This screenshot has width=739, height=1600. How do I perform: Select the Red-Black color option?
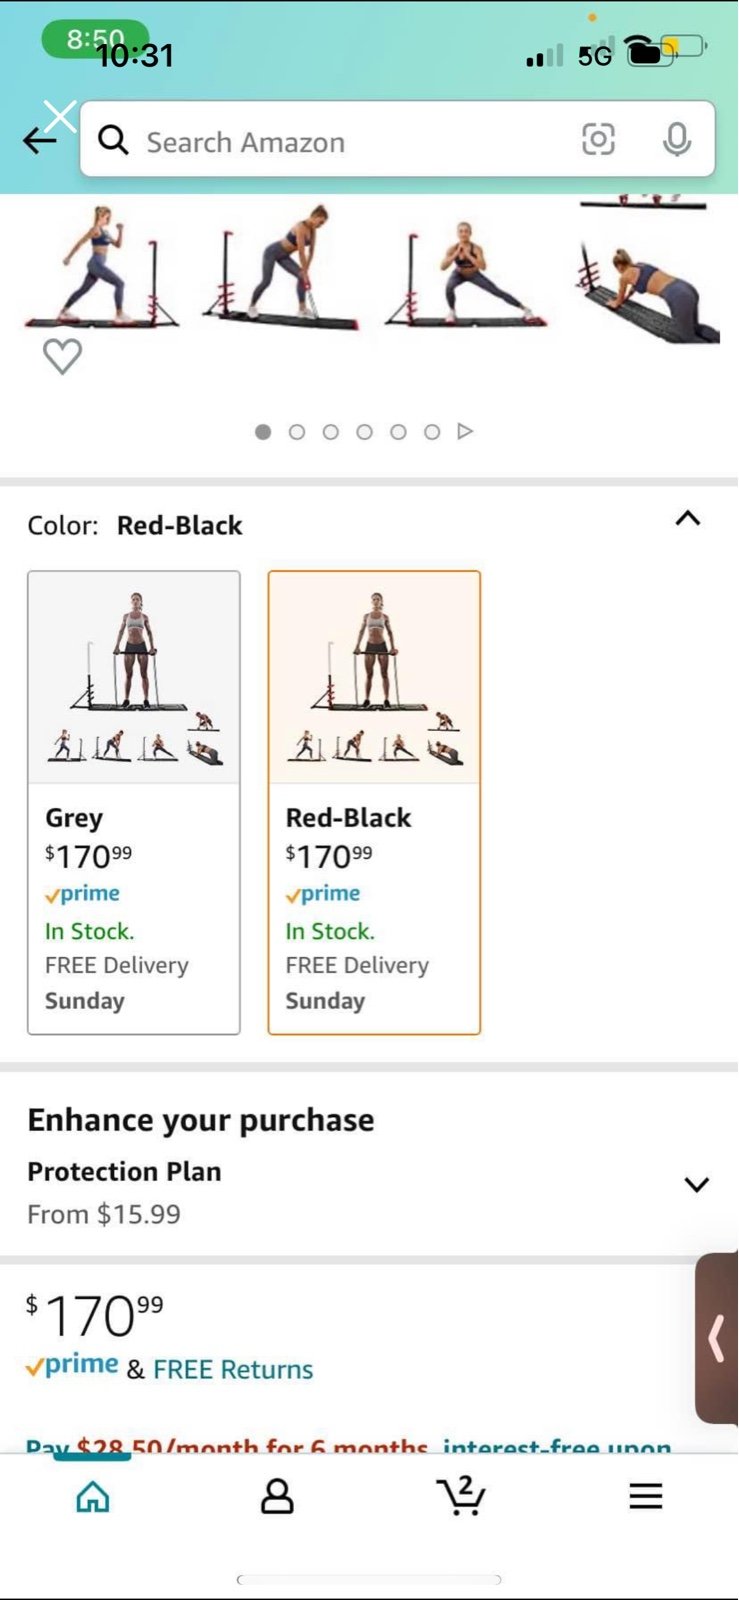coord(374,802)
